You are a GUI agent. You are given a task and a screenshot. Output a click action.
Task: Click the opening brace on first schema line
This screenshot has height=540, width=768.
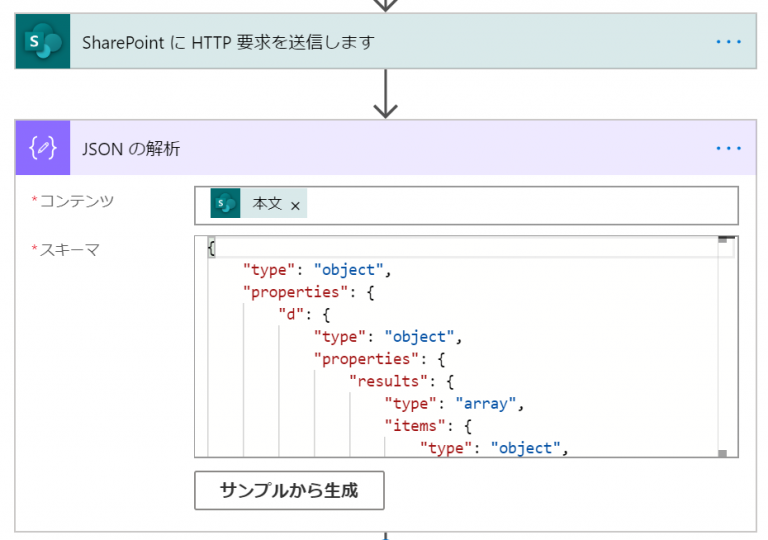coord(212,247)
